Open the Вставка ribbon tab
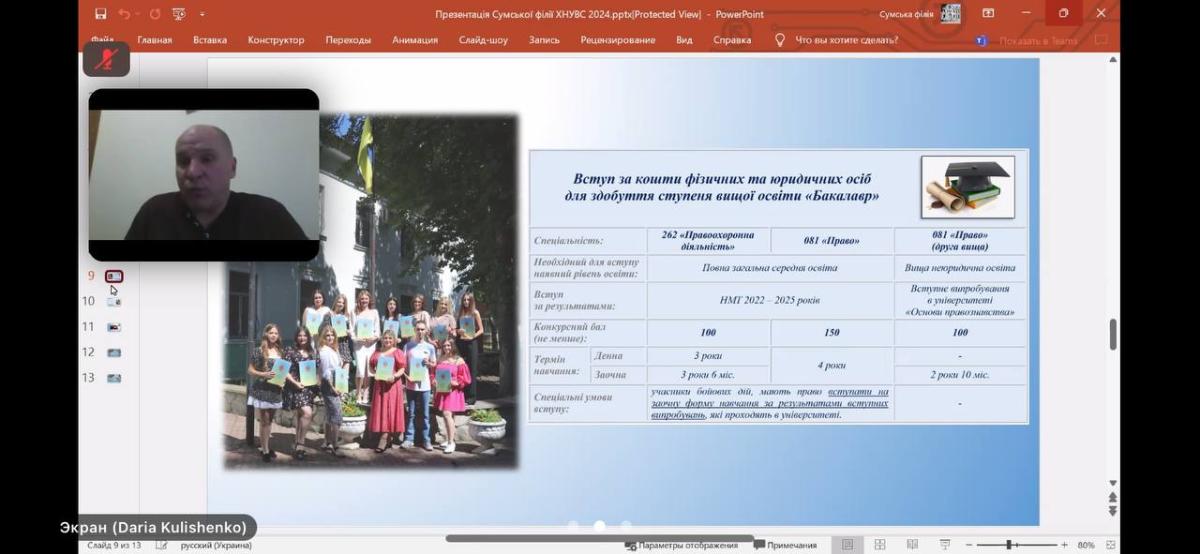 pos(209,40)
